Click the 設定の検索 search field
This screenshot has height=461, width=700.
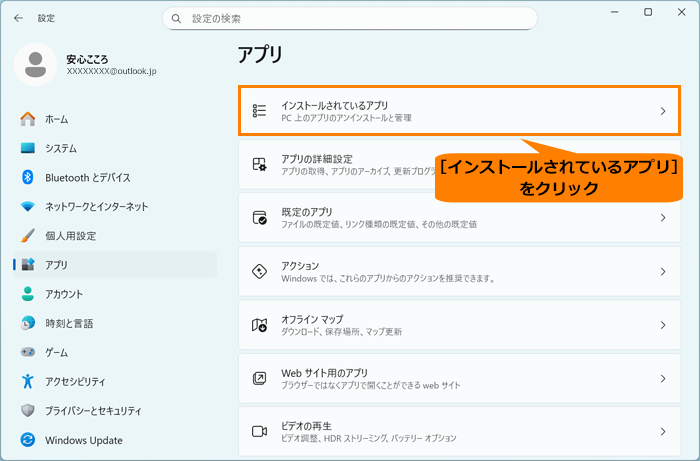[350, 19]
